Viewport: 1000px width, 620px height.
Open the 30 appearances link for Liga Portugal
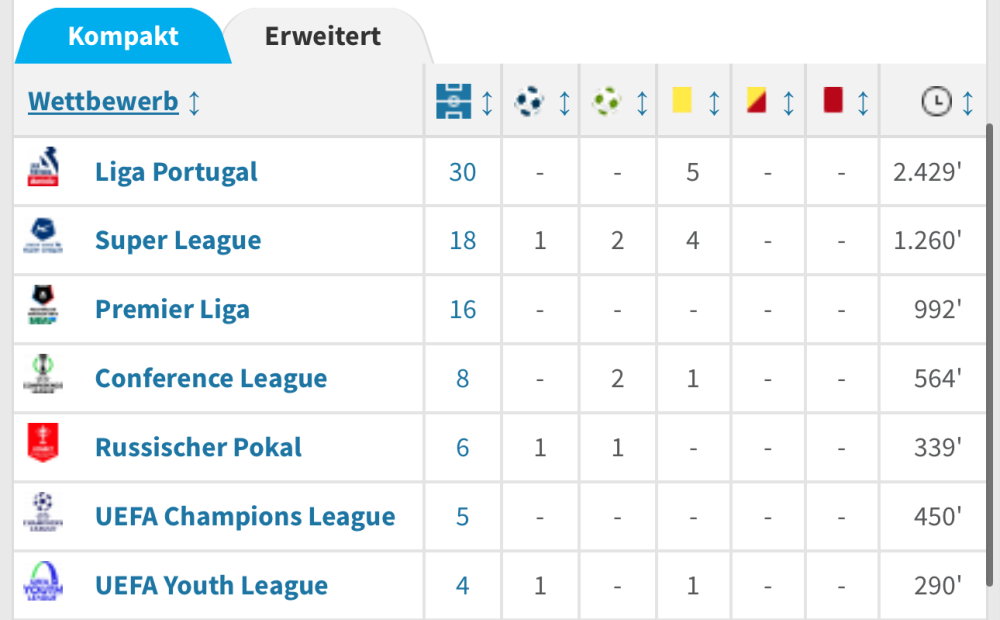[x=462, y=172]
